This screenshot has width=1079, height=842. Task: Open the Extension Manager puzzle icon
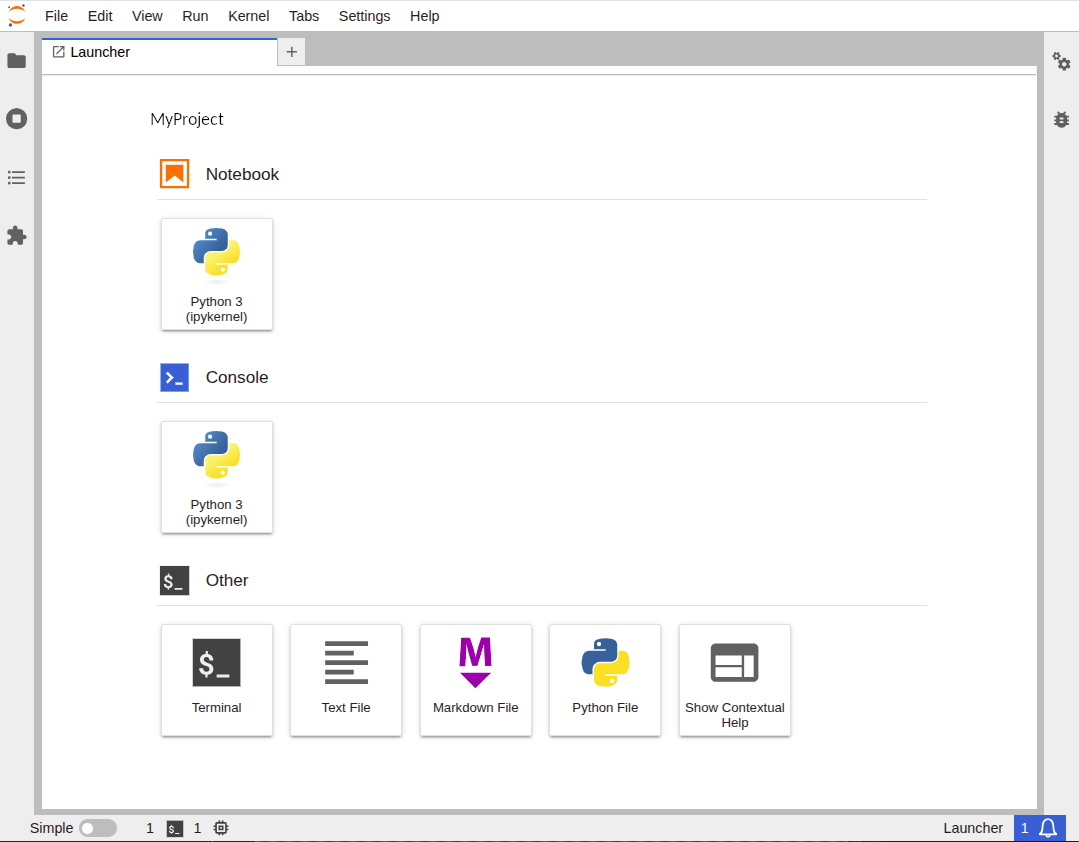click(16, 236)
